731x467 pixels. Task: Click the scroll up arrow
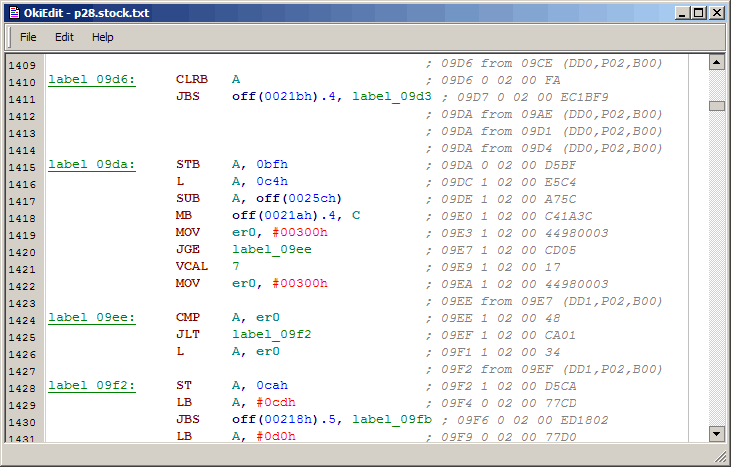[x=717, y=62]
